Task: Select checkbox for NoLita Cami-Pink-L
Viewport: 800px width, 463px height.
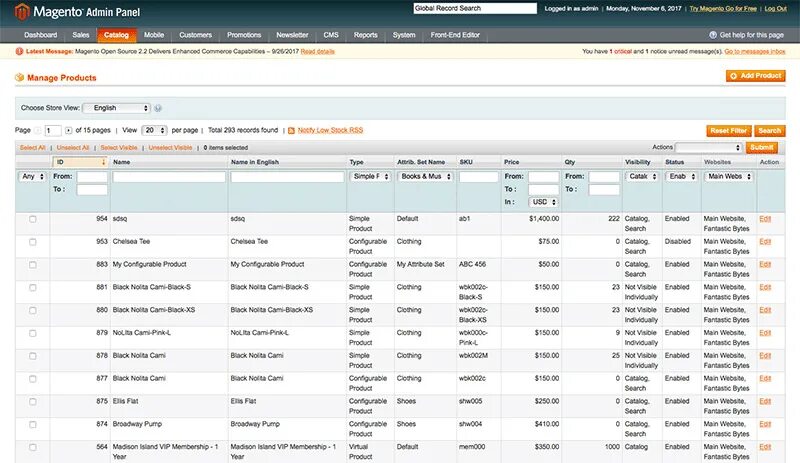Action: [33, 333]
